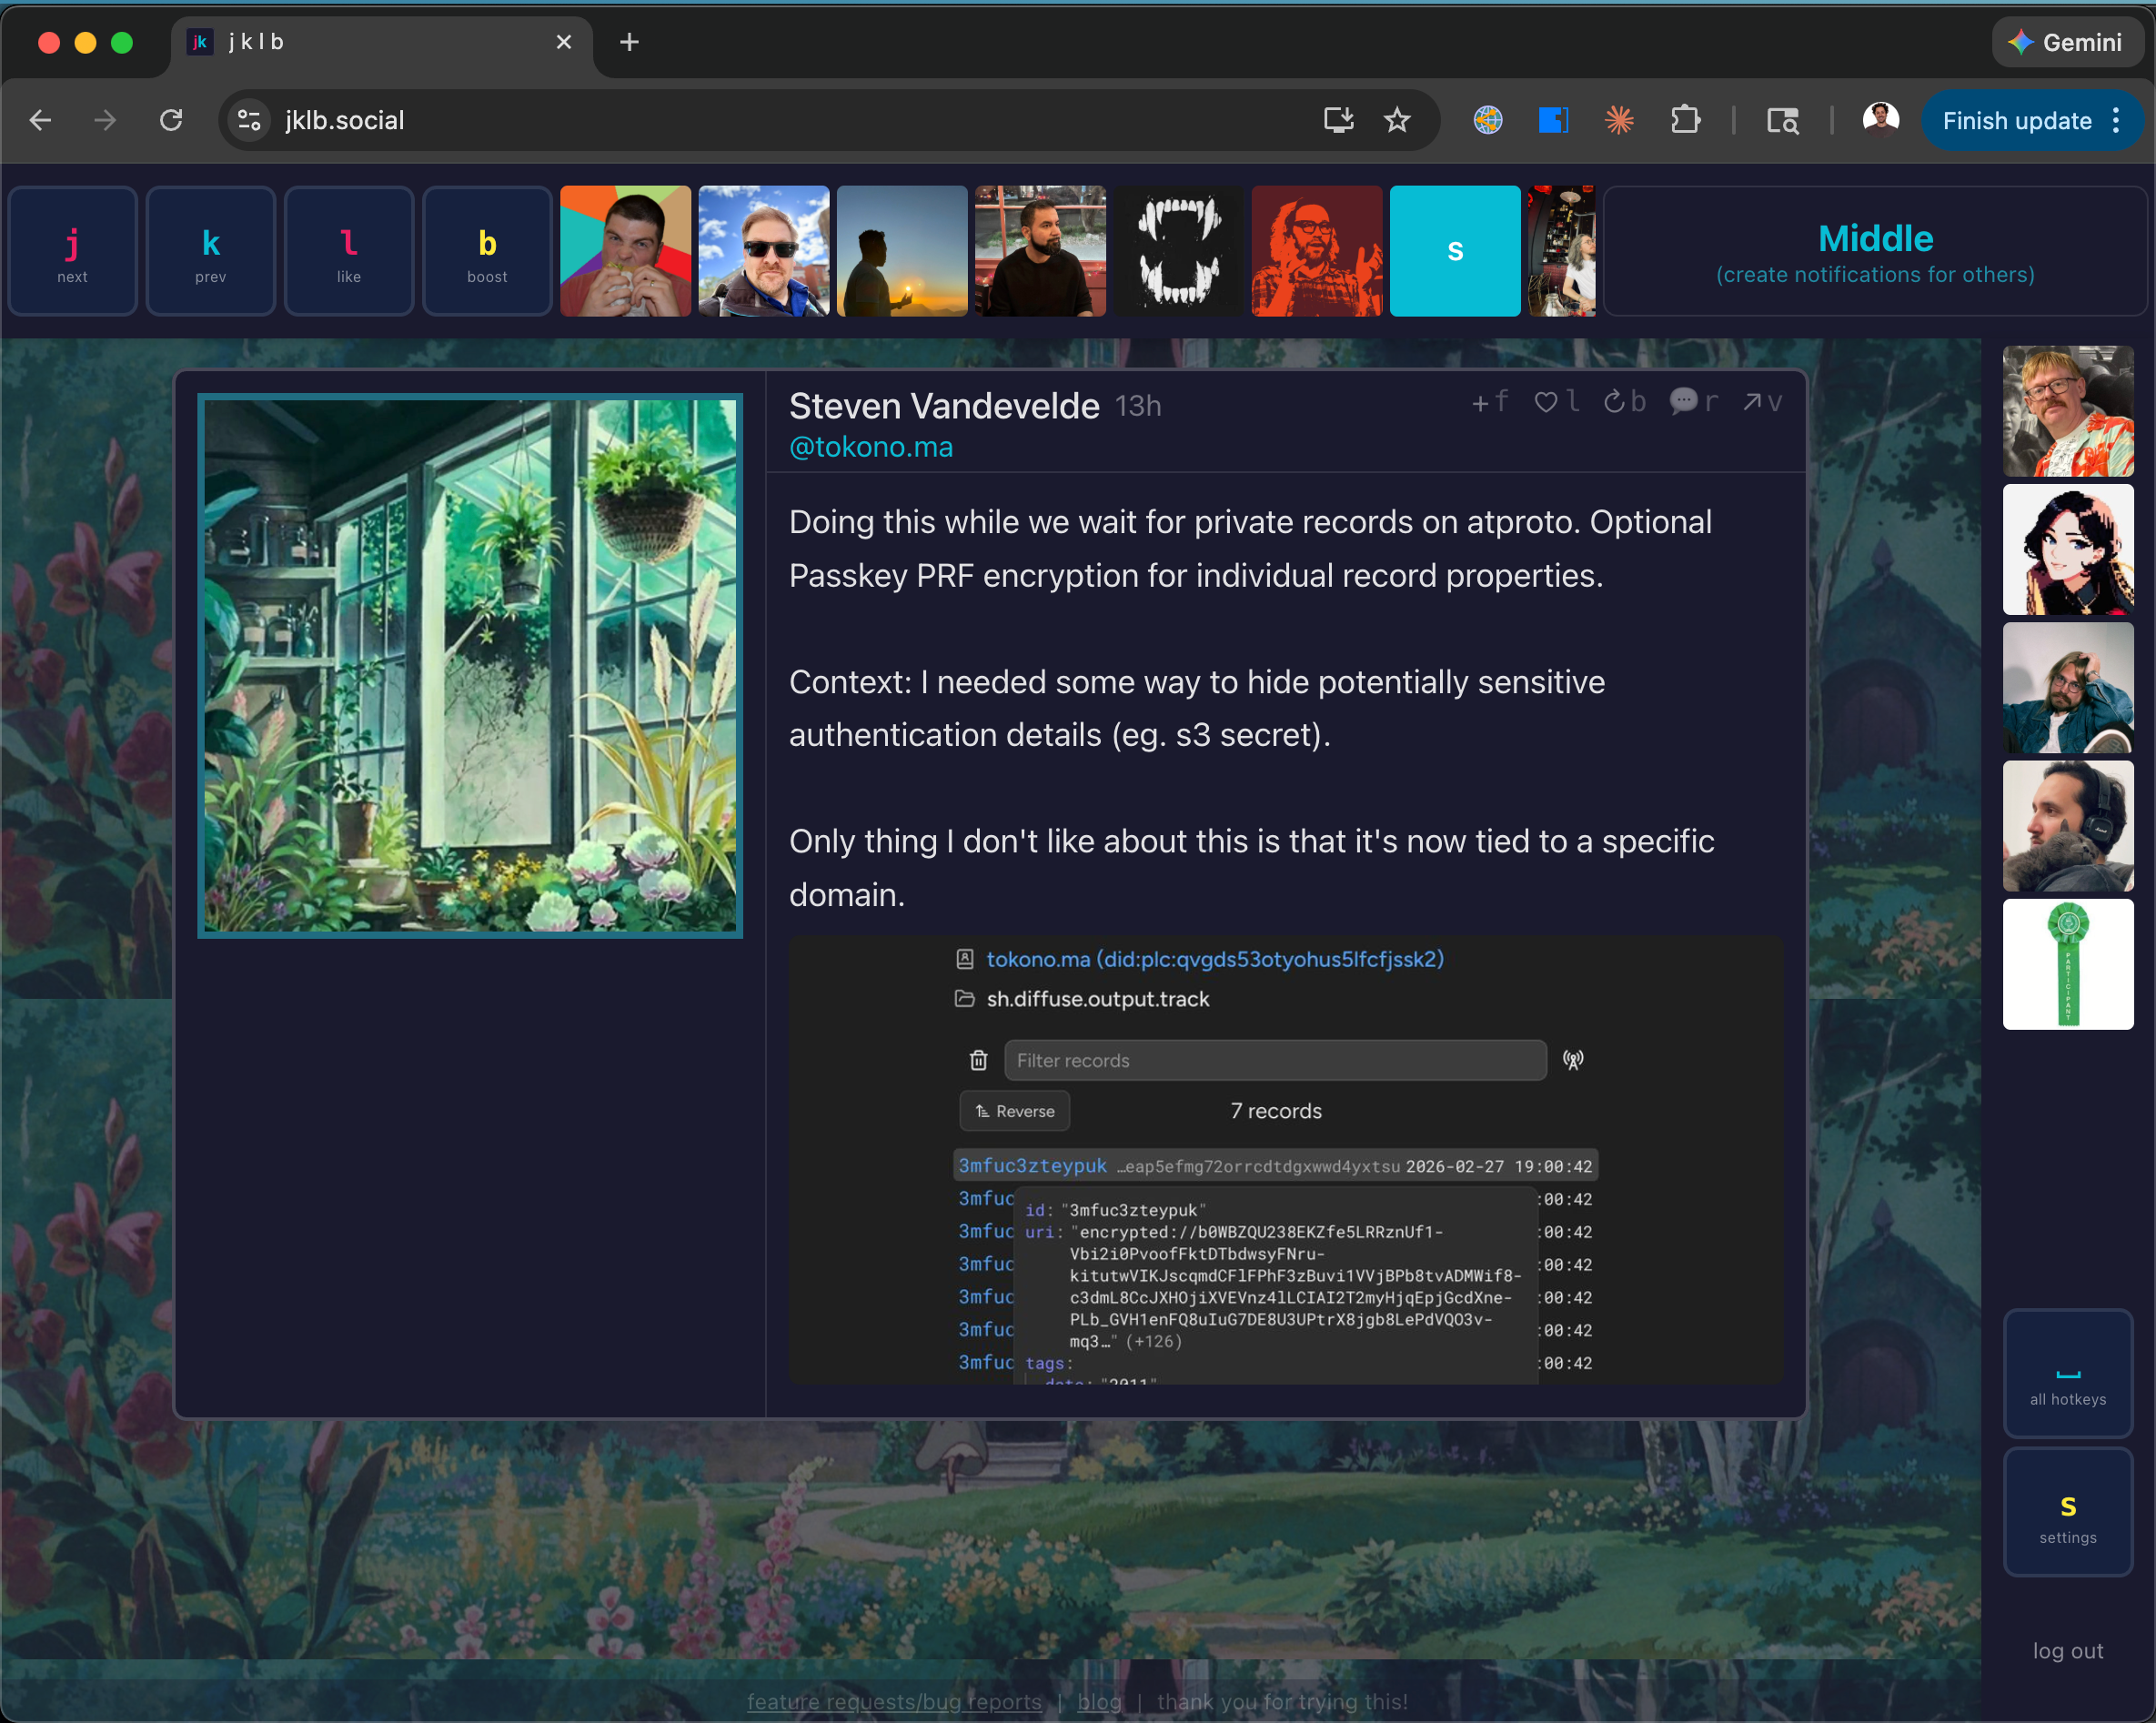Toggle the Middle notifications mode panel

[x=1874, y=252]
